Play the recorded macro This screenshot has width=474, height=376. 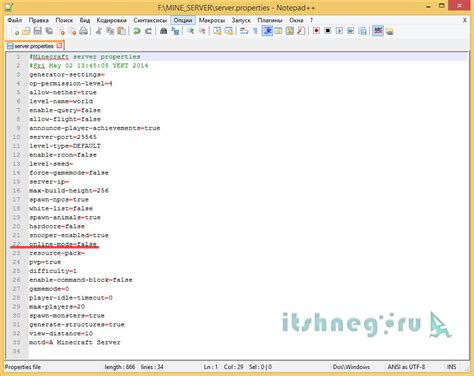pyautogui.click(x=339, y=31)
